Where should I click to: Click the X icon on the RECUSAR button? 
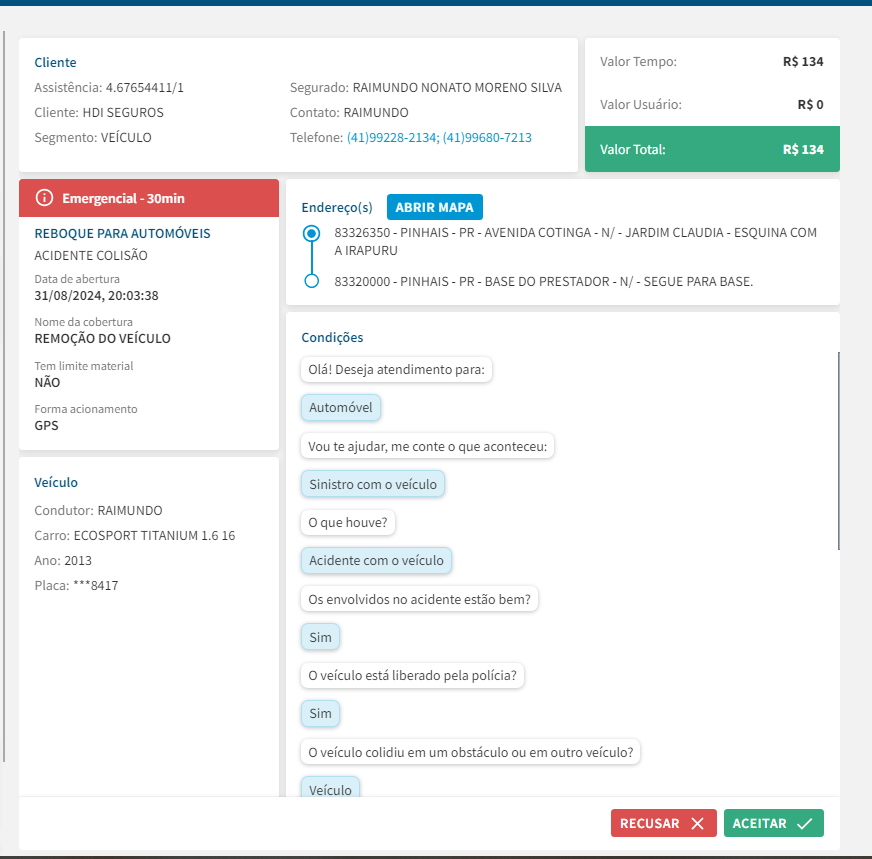697,823
